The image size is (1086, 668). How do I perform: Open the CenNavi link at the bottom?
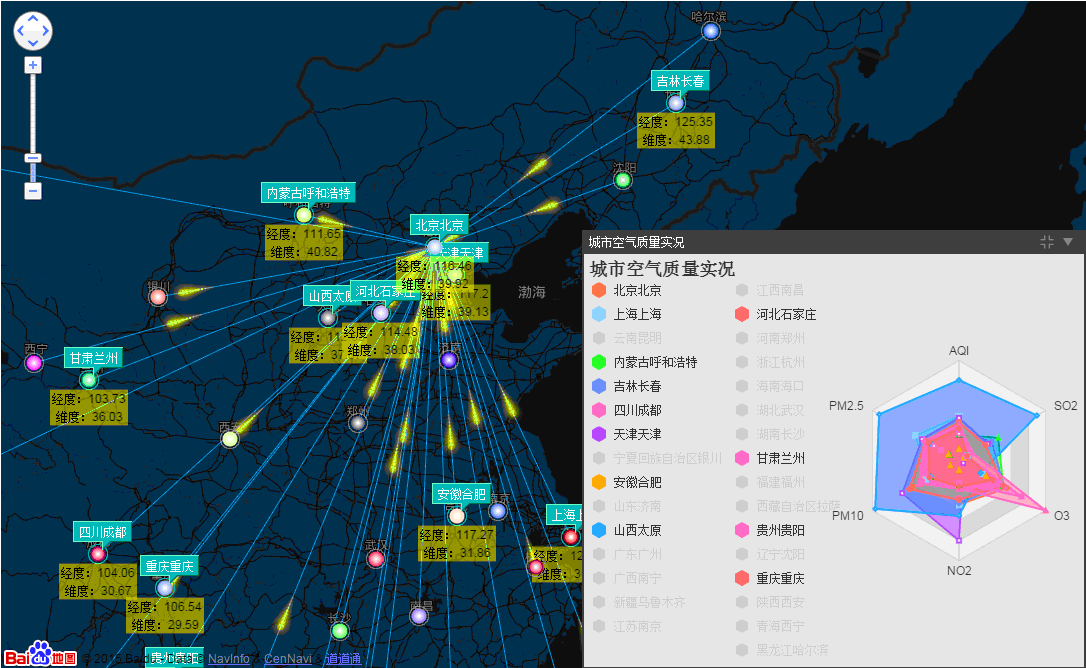click(x=287, y=659)
